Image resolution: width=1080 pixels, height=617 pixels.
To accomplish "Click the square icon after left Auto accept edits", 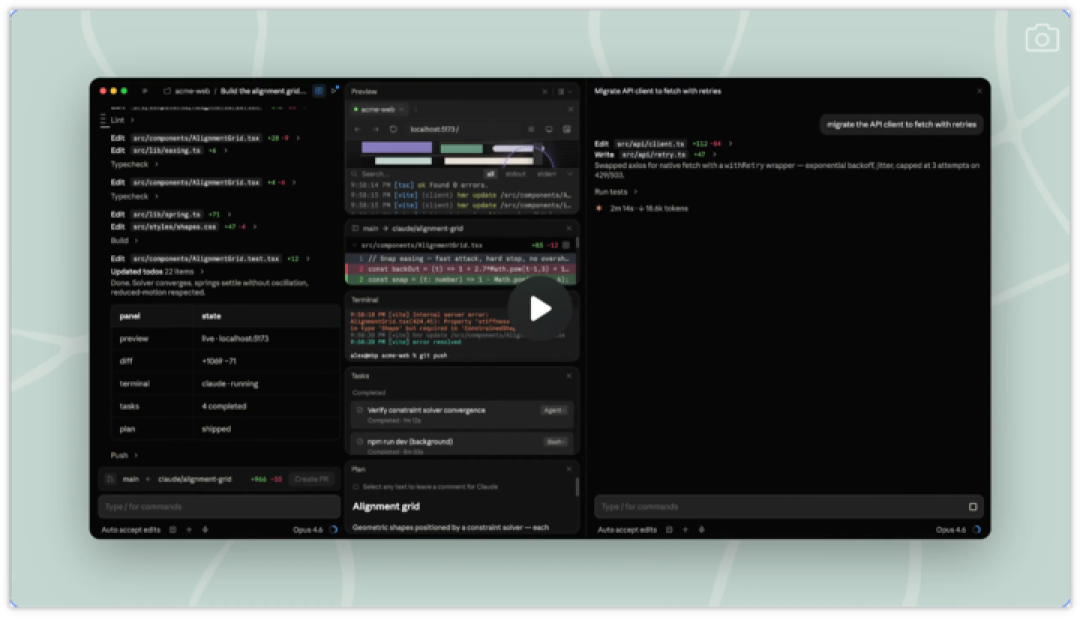I will click(x=173, y=530).
